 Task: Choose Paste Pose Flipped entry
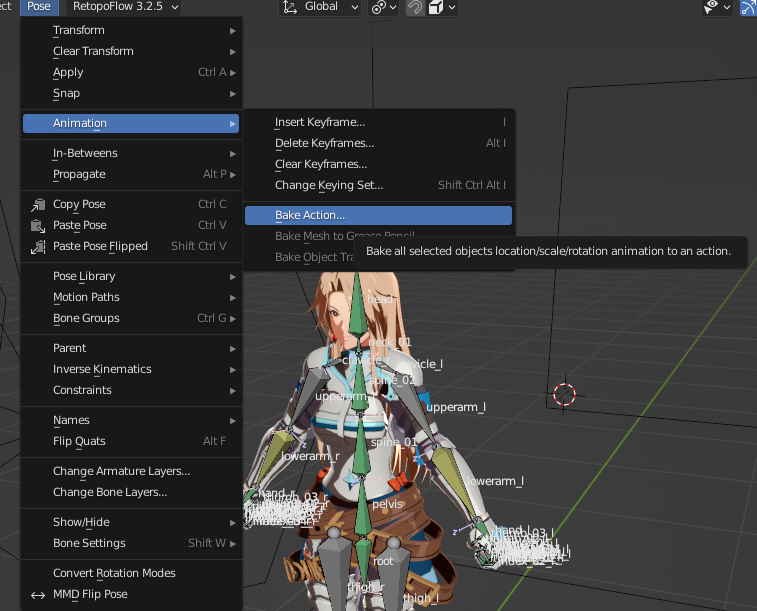[x=131, y=246]
